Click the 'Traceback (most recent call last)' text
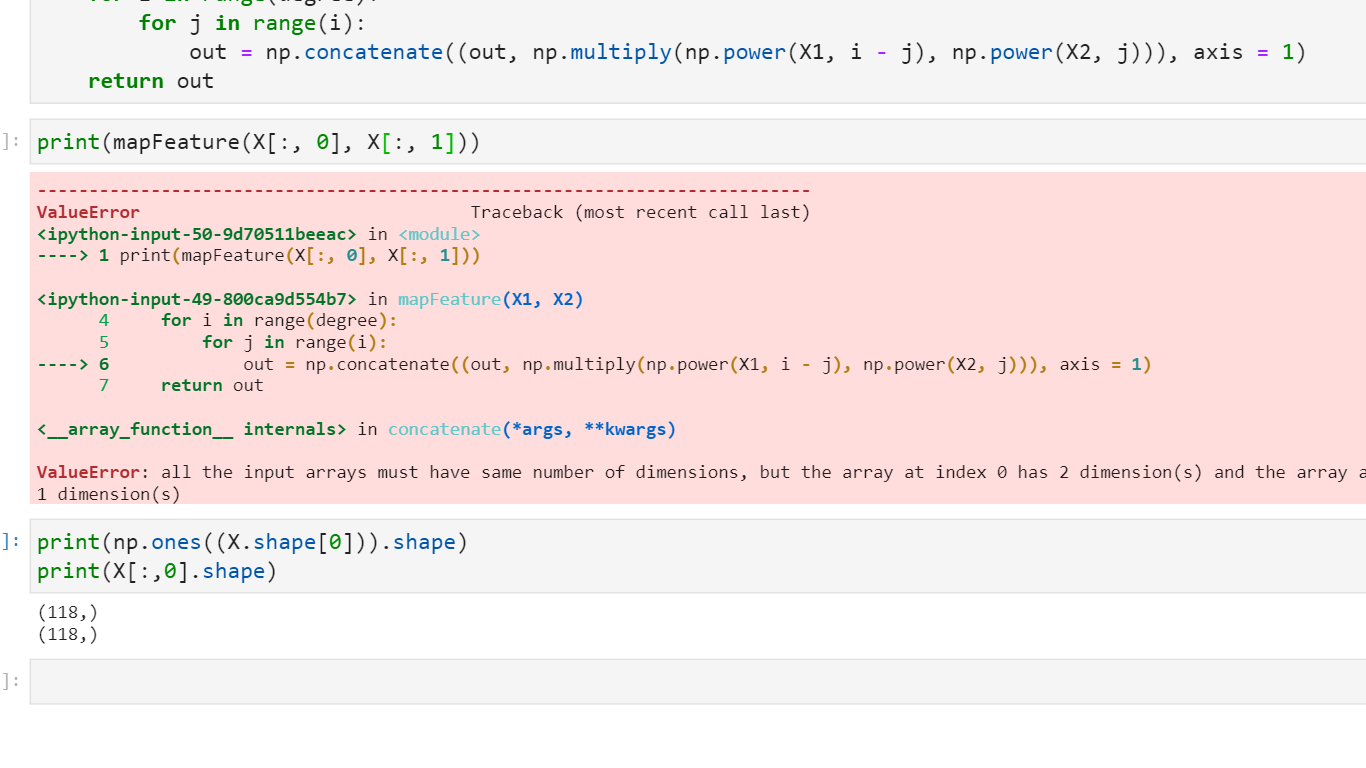The width and height of the screenshot is (1366, 768). point(640,212)
